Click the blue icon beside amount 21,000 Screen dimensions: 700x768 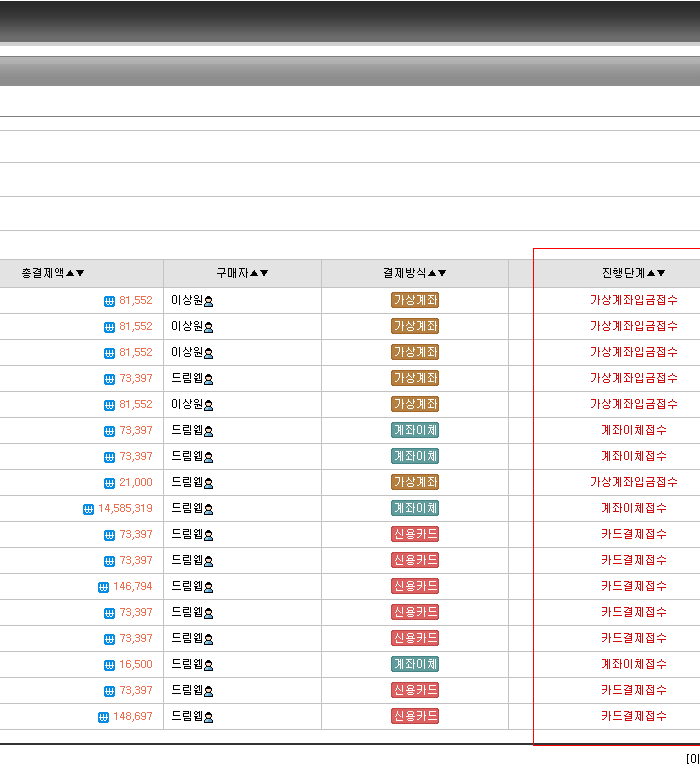click(110, 483)
